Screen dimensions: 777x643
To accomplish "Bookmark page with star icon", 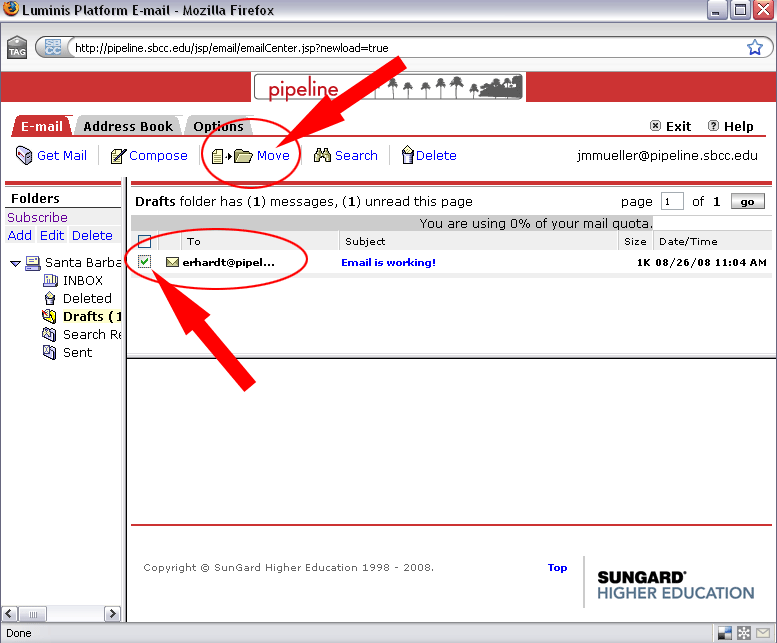I will [x=755, y=47].
